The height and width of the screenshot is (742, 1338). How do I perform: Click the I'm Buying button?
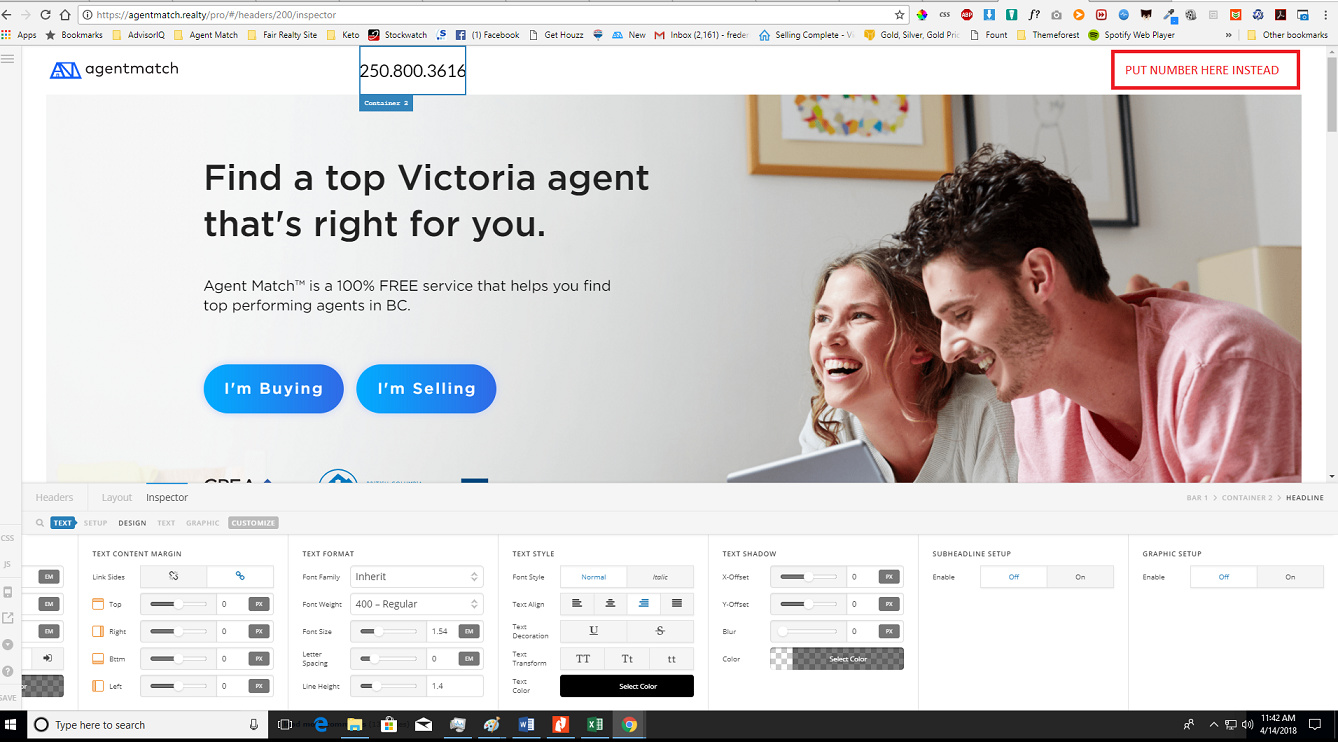pyautogui.click(x=273, y=389)
